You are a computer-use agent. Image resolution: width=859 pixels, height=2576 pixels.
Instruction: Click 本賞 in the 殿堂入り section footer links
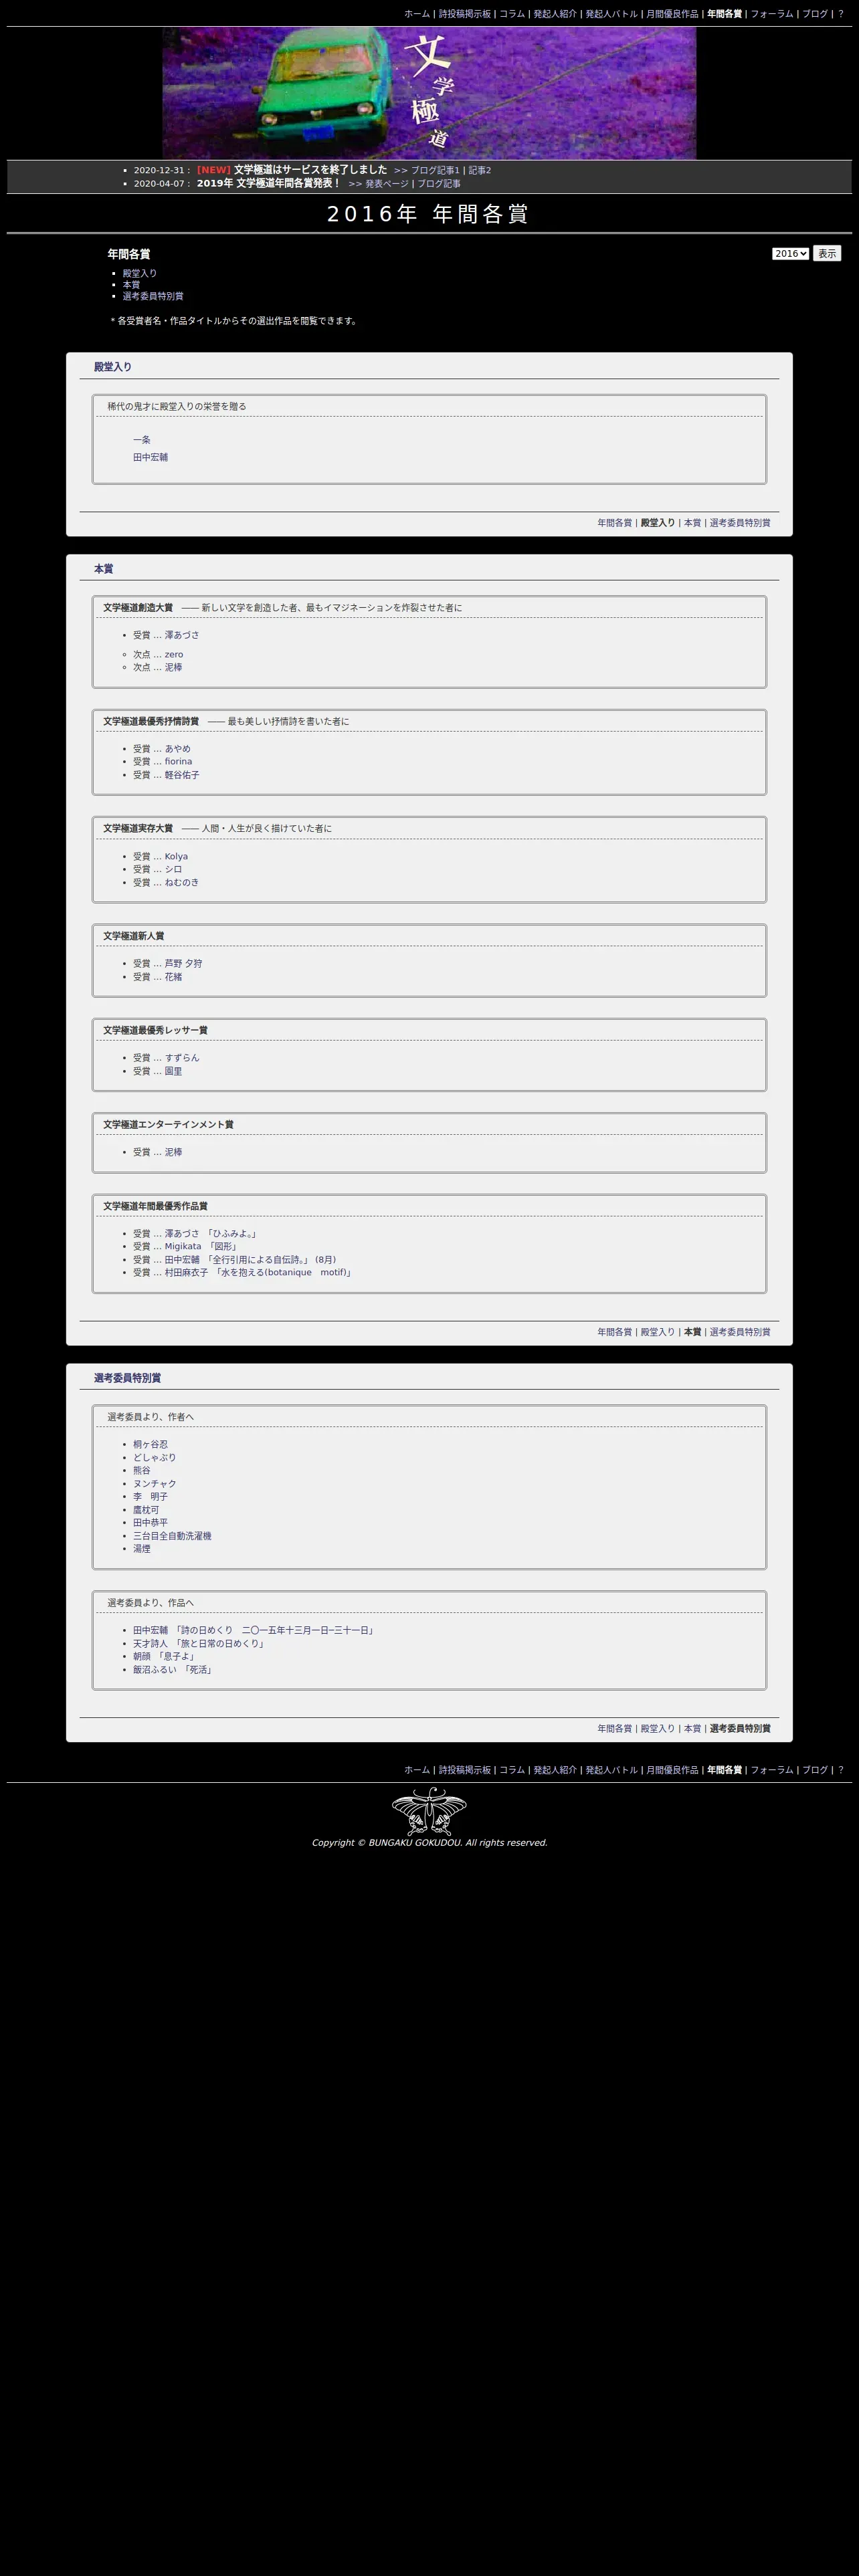click(692, 523)
